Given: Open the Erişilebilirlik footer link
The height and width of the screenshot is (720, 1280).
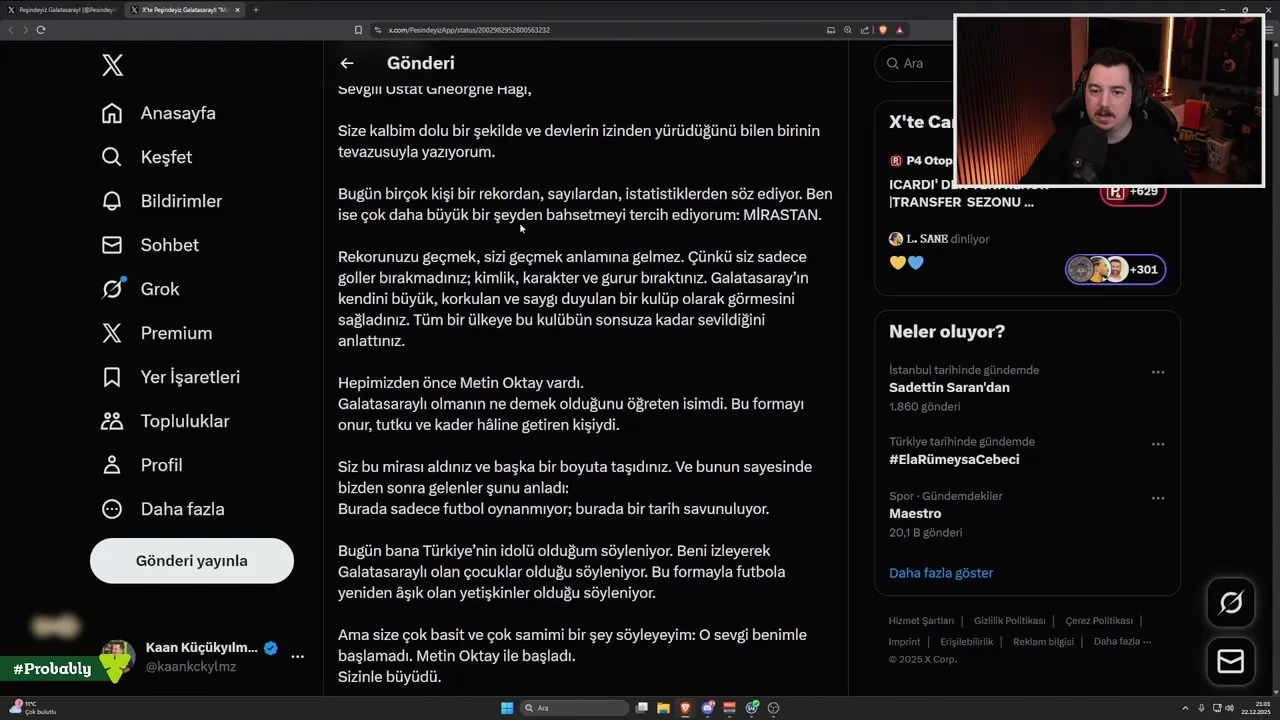Looking at the screenshot, I should pos(966,642).
